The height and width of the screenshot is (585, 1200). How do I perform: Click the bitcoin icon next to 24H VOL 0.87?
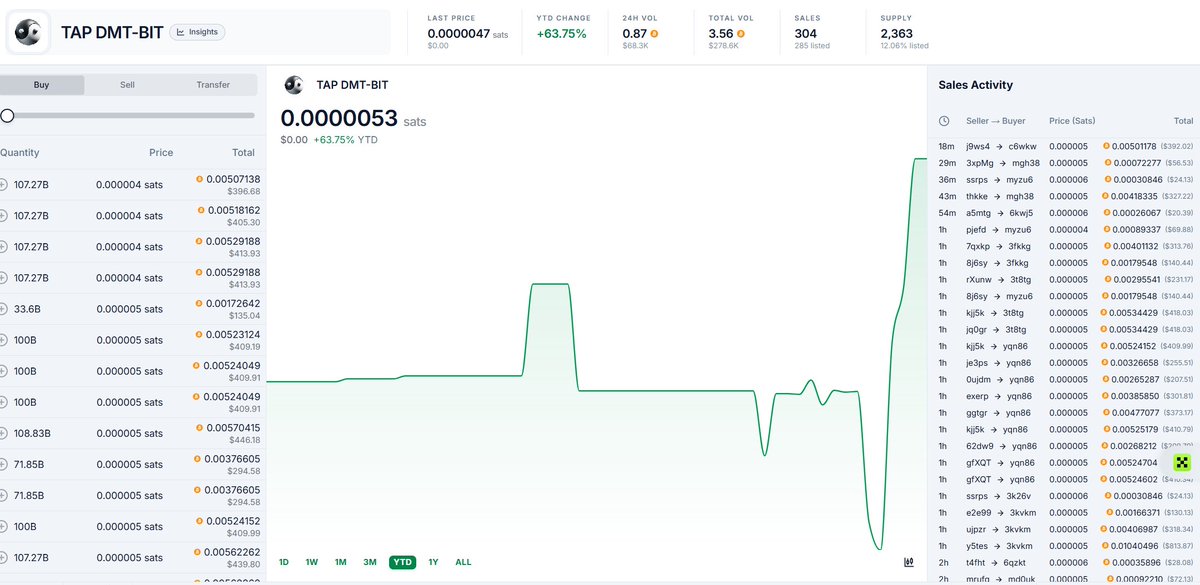click(x=654, y=33)
